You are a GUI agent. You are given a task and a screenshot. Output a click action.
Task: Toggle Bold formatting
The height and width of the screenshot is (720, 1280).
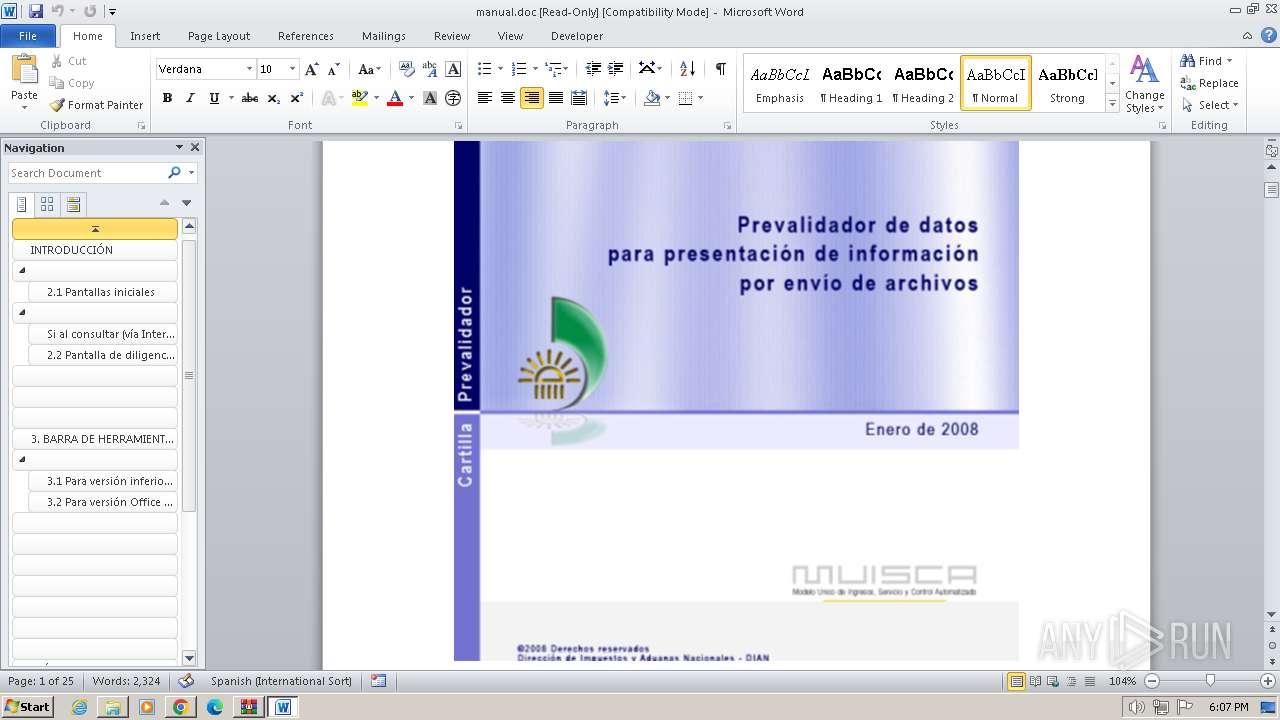coord(167,98)
